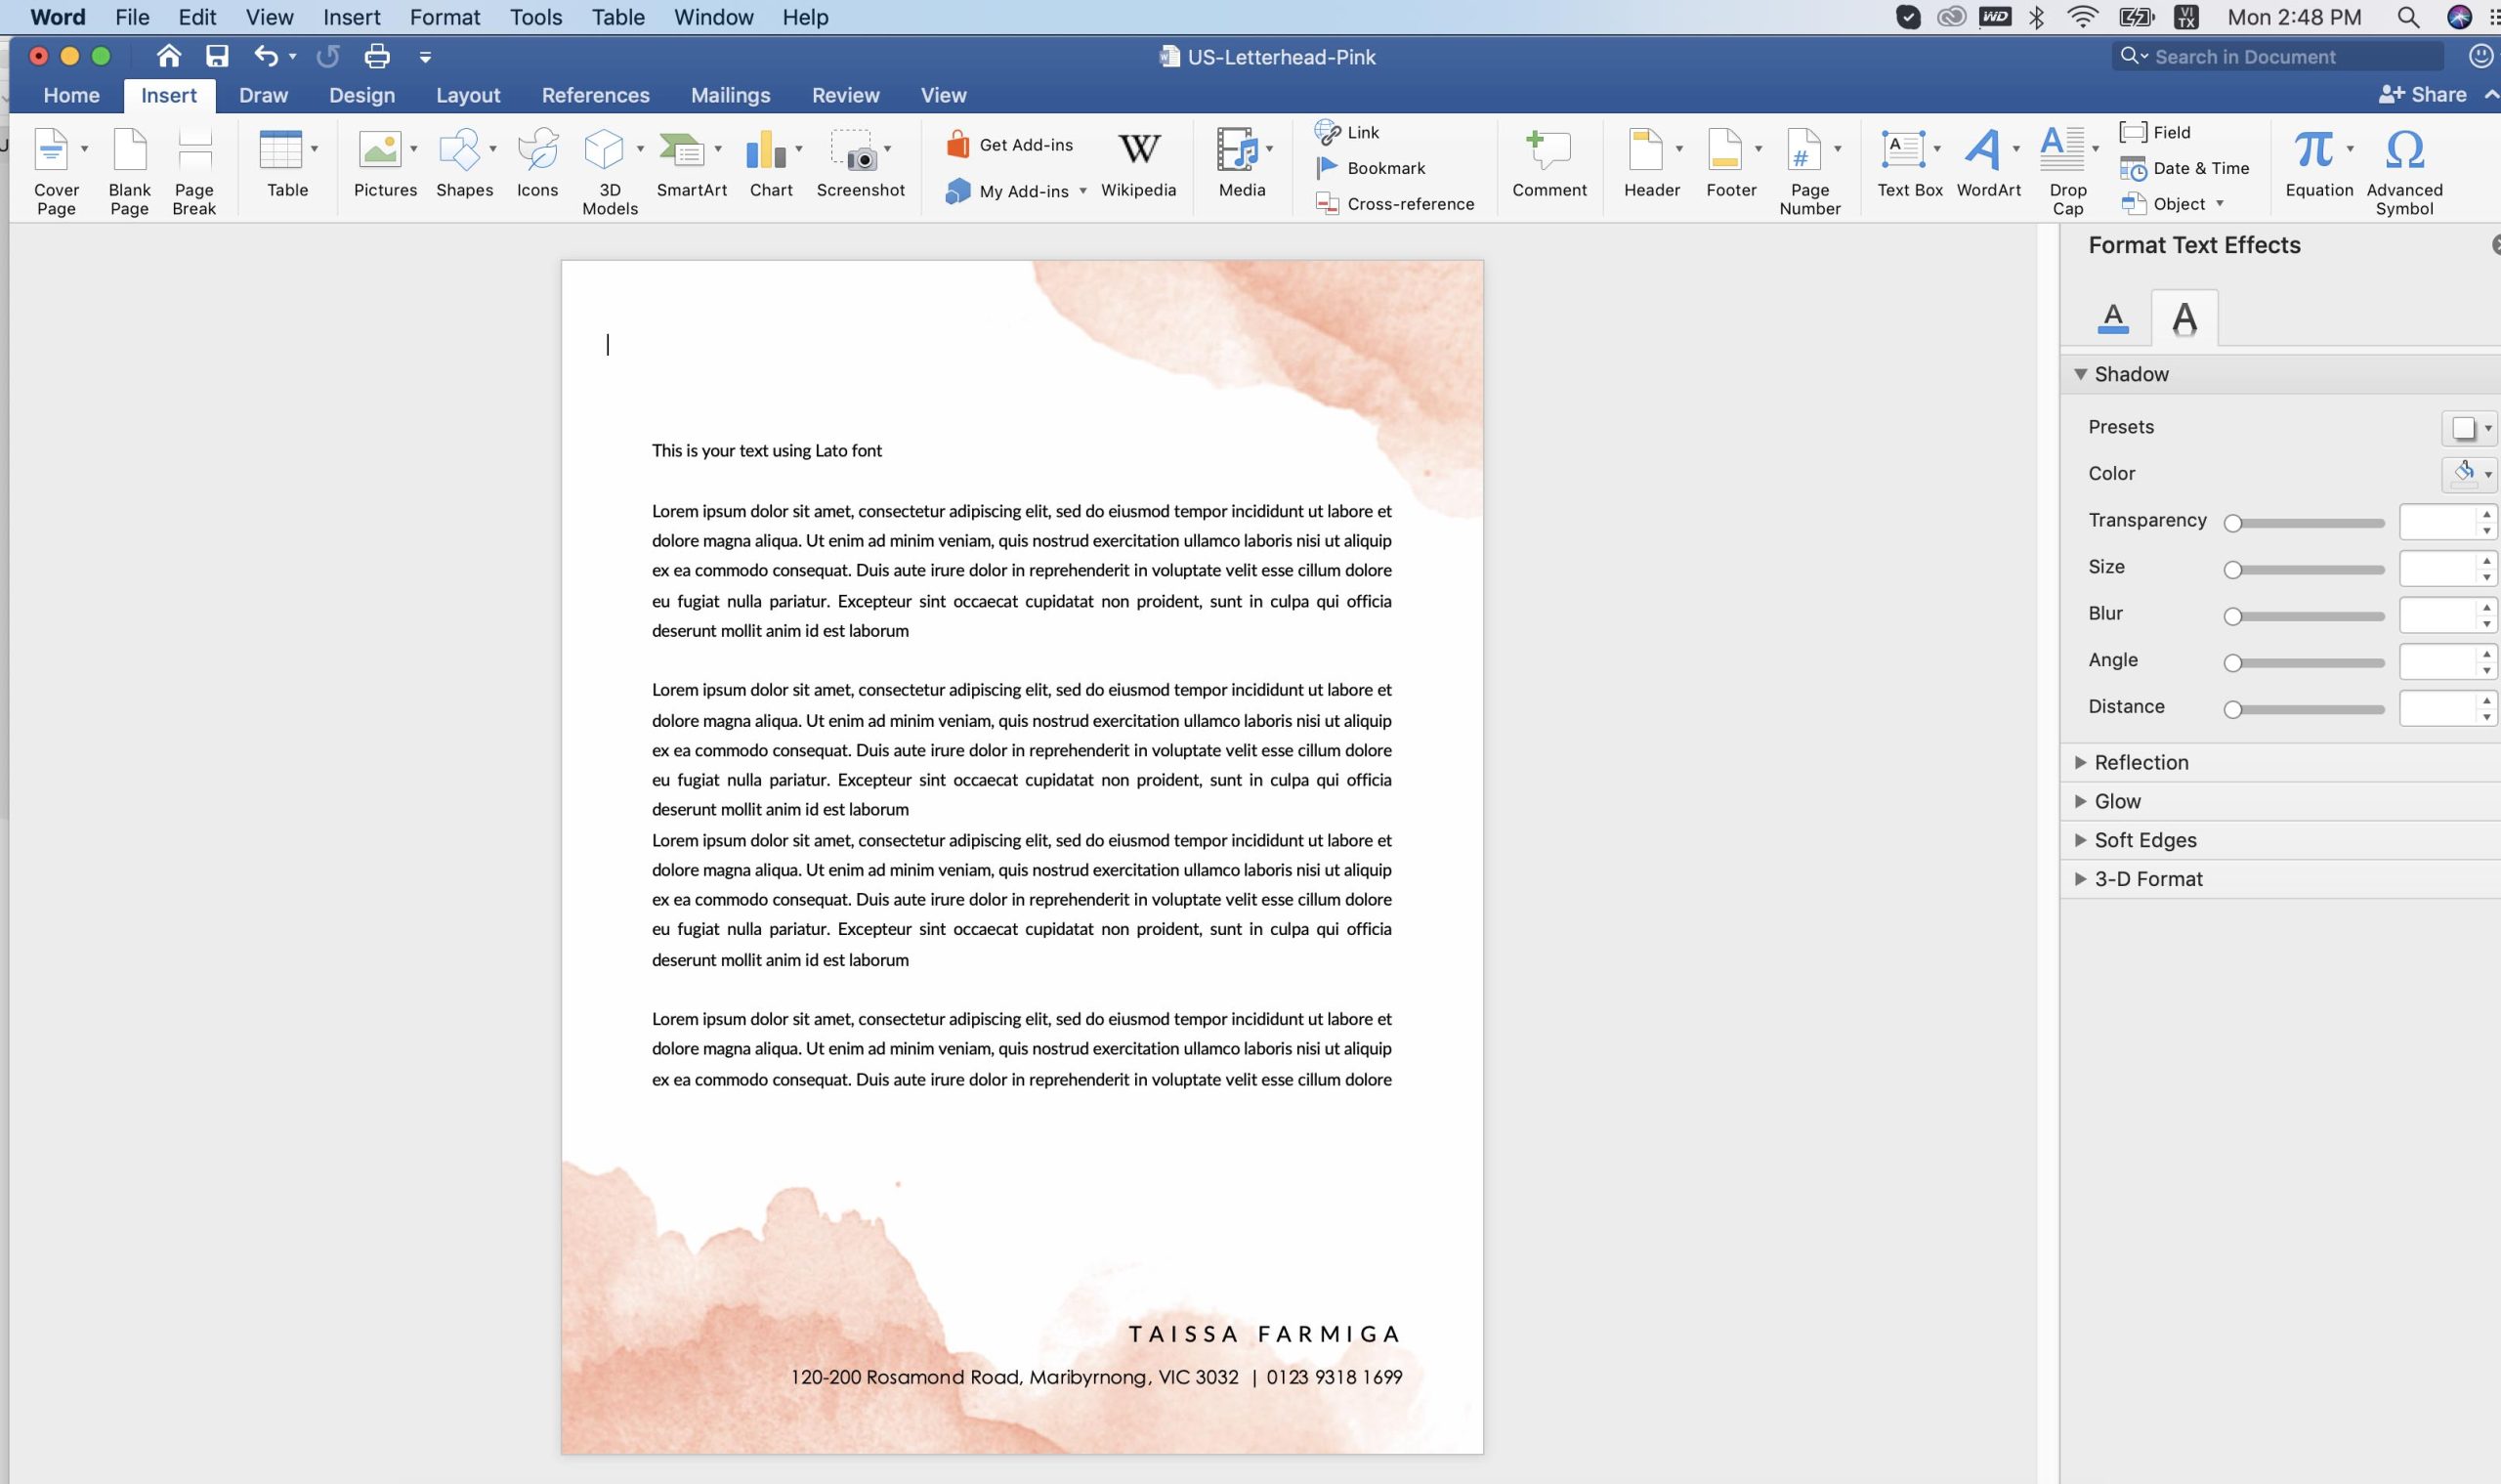Expand the 3-D Format section
The height and width of the screenshot is (1484, 2501).
tap(2079, 879)
